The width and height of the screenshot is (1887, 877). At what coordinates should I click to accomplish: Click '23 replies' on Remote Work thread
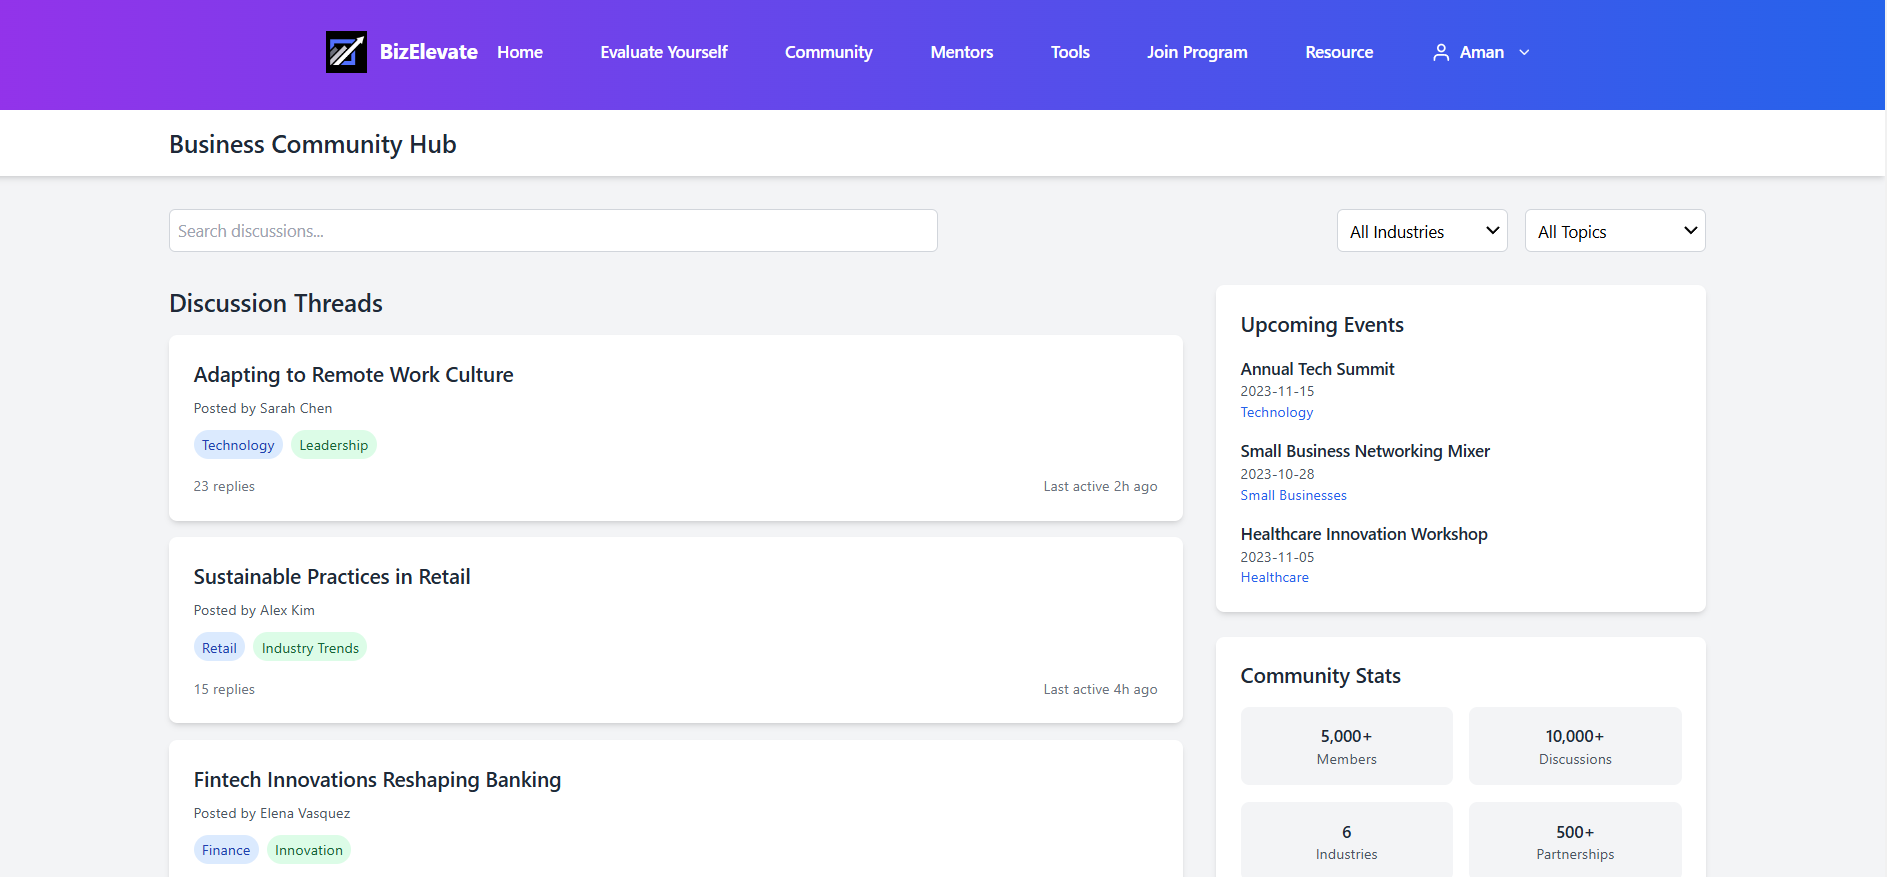(x=224, y=486)
